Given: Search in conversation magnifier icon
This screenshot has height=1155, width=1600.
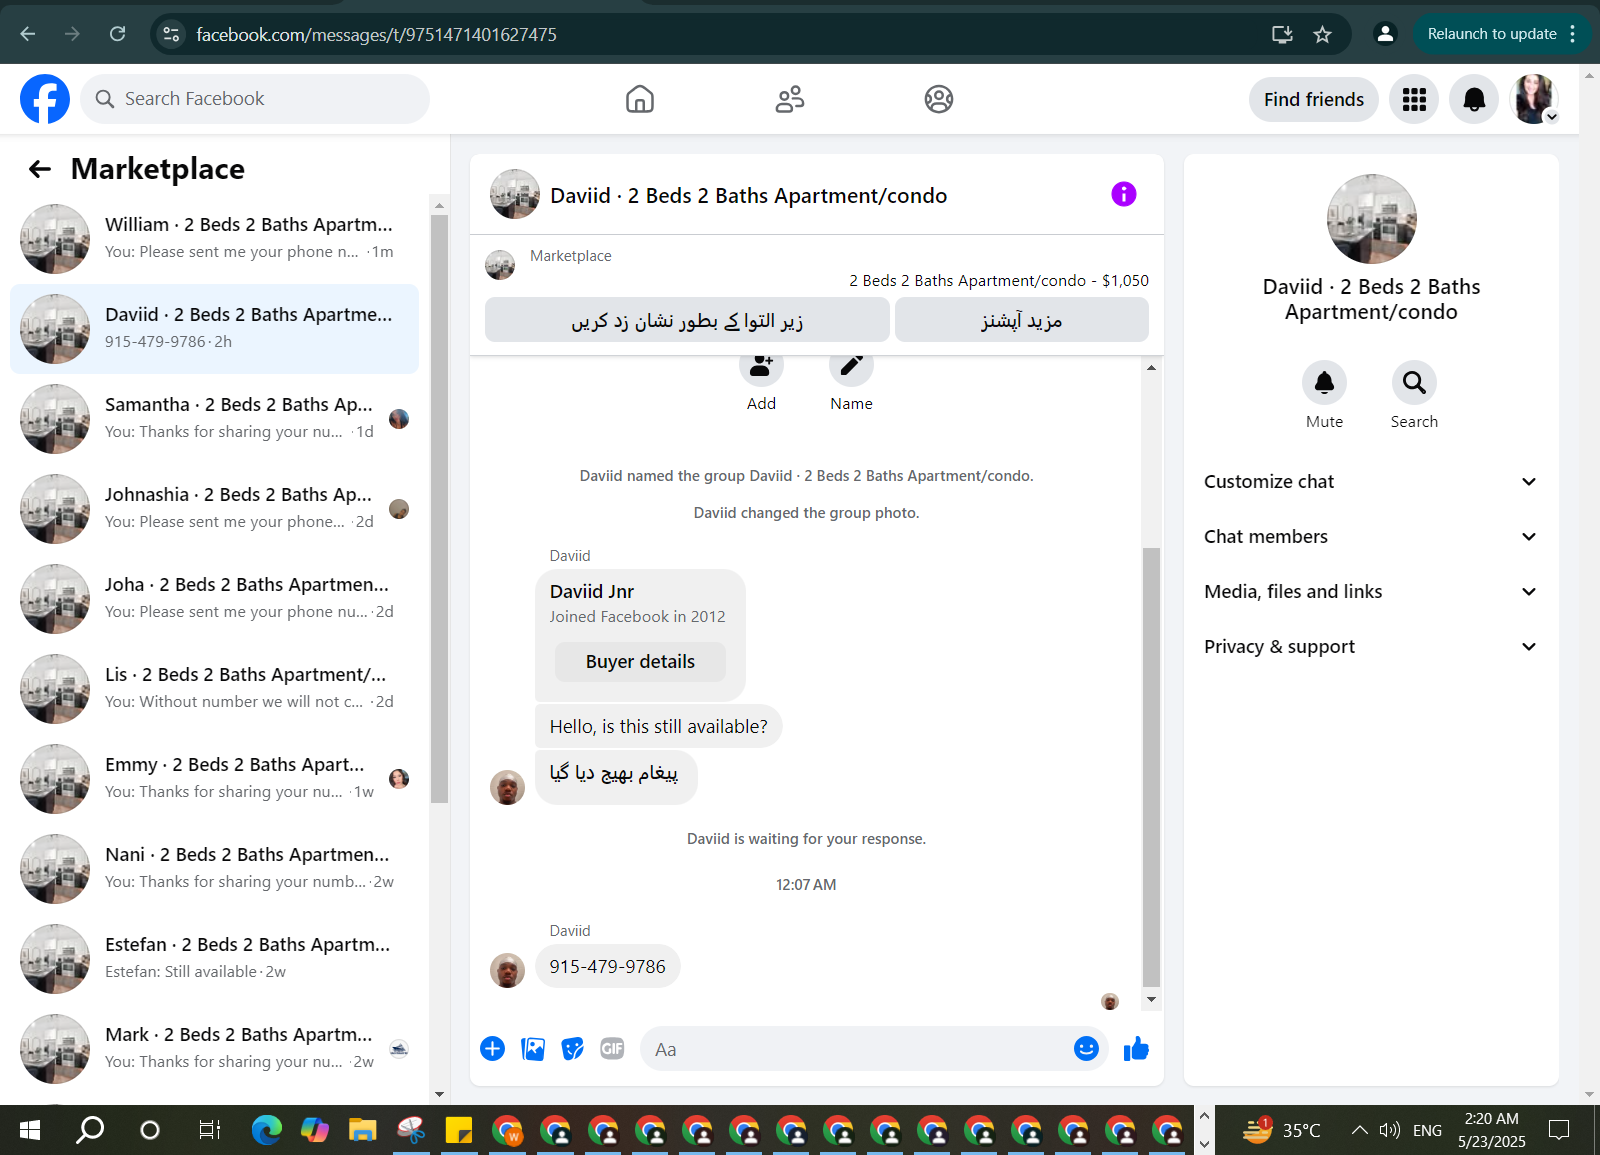Looking at the screenshot, I should coord(1414,382).
